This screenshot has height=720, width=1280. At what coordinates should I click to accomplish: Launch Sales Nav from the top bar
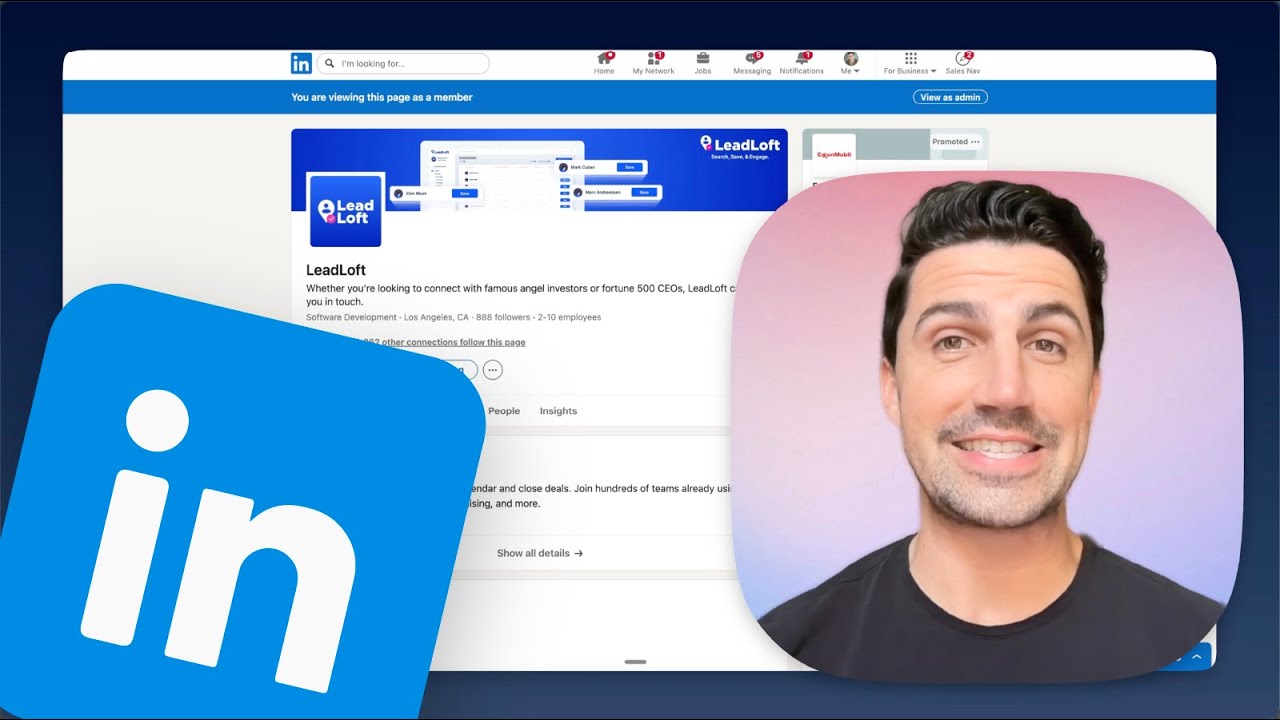click(x=963, y=63)
